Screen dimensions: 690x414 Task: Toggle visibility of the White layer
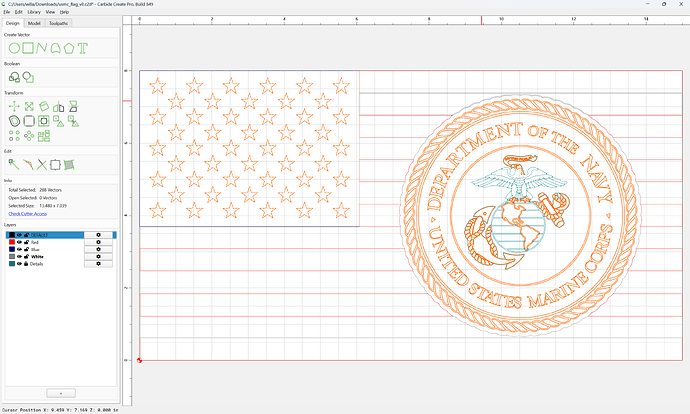19,256
